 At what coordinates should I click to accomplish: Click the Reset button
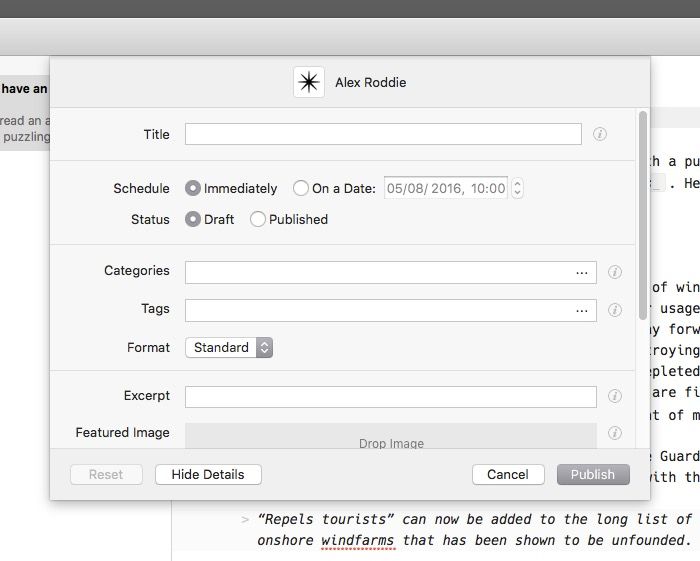(106, 474)
